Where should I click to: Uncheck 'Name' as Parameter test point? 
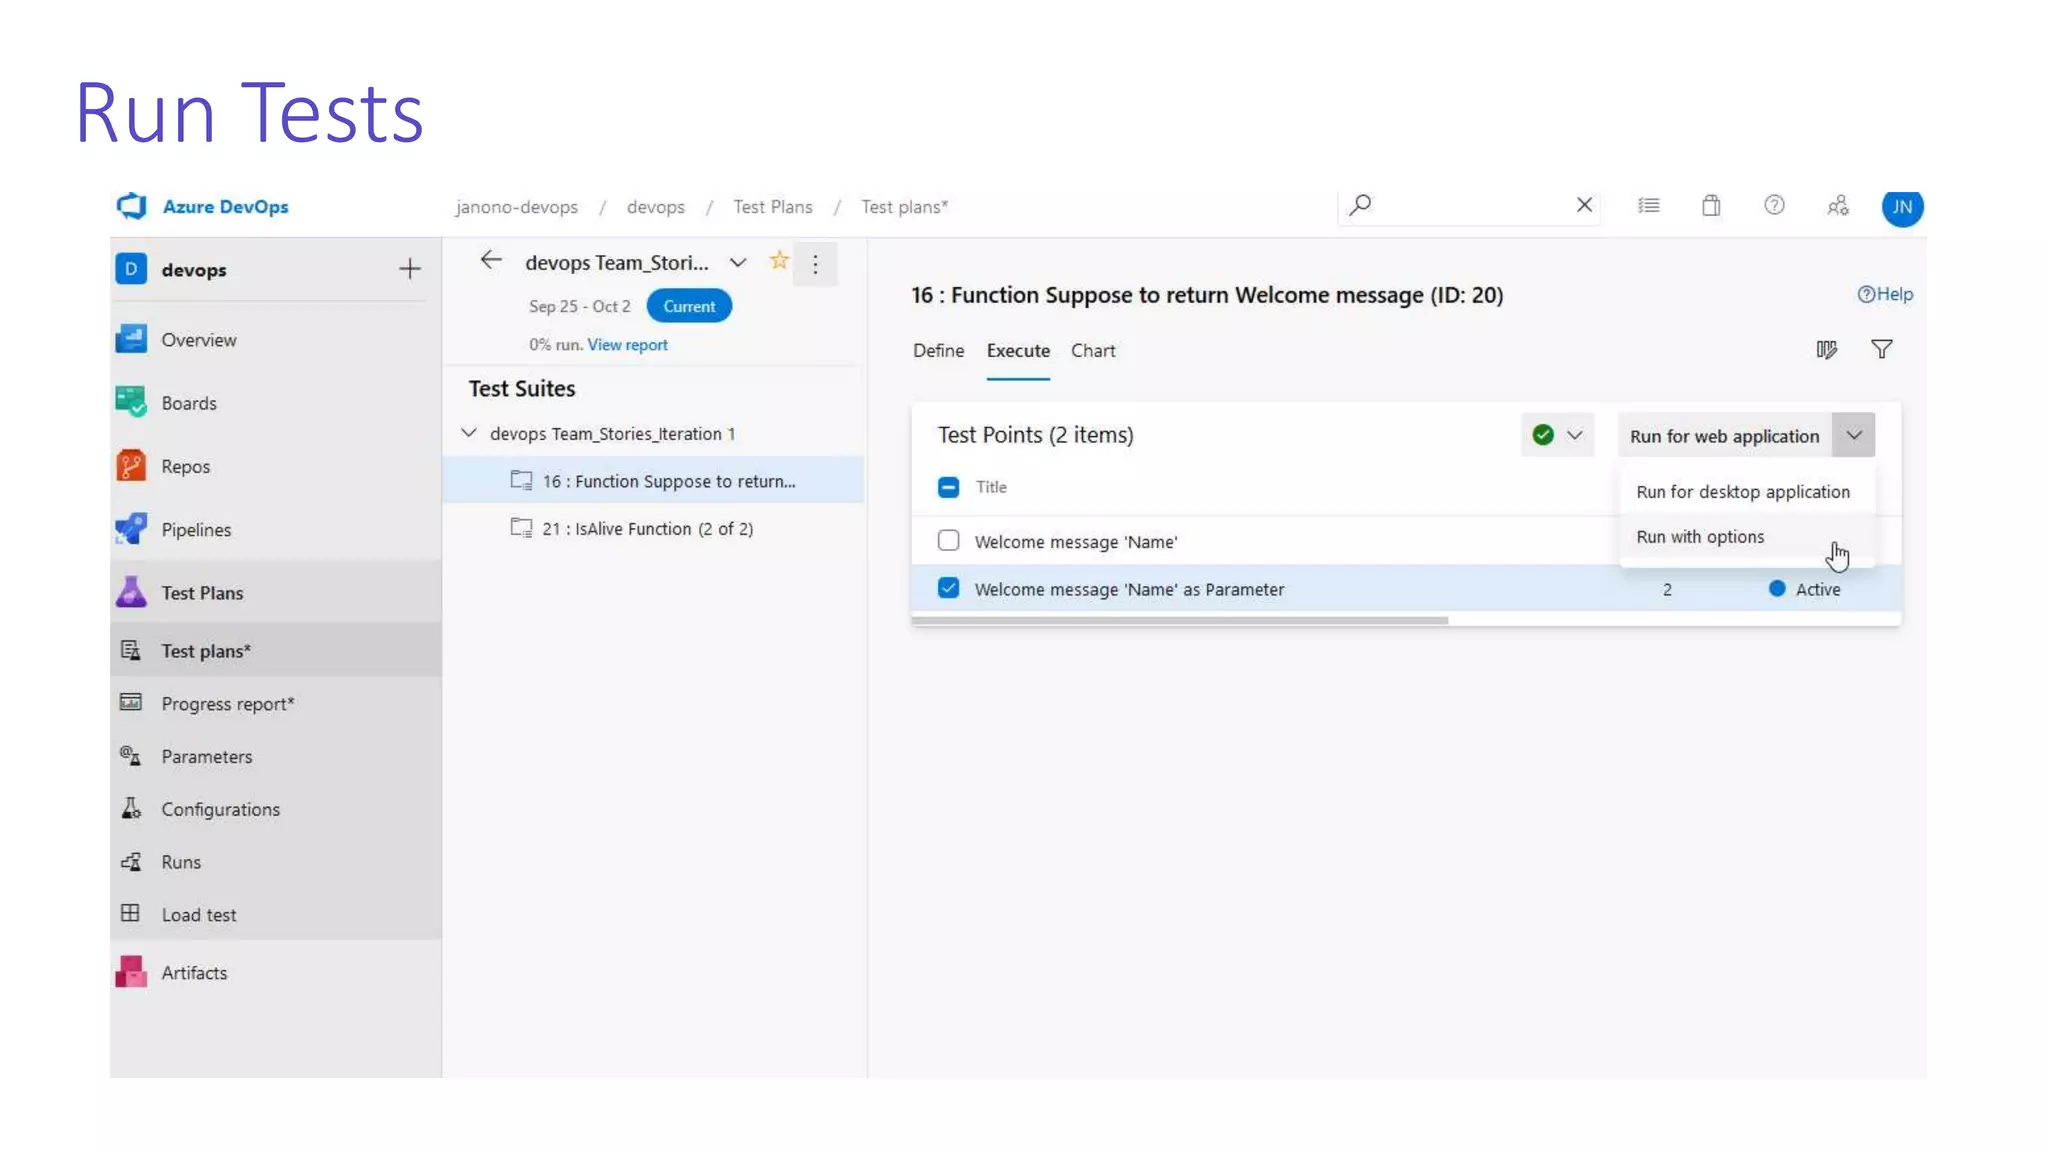tap(948, 588)
